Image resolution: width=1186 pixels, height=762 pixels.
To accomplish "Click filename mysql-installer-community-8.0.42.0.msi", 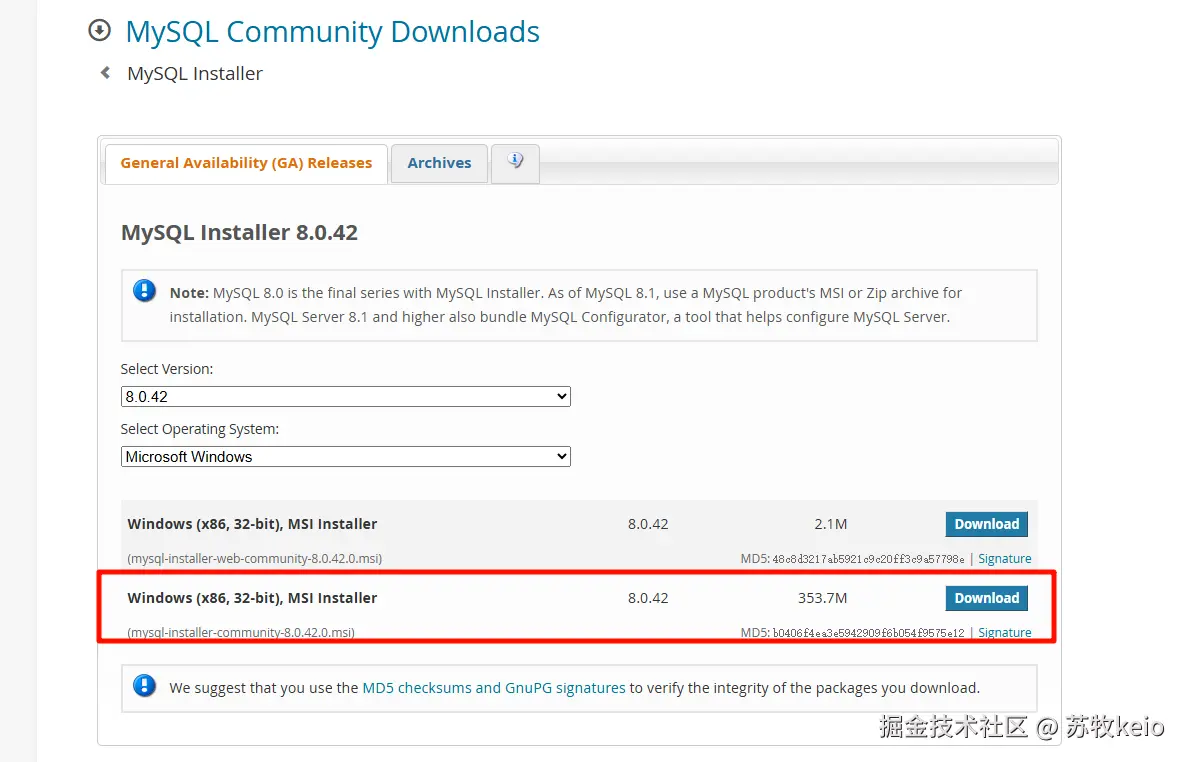I will 241,633.
